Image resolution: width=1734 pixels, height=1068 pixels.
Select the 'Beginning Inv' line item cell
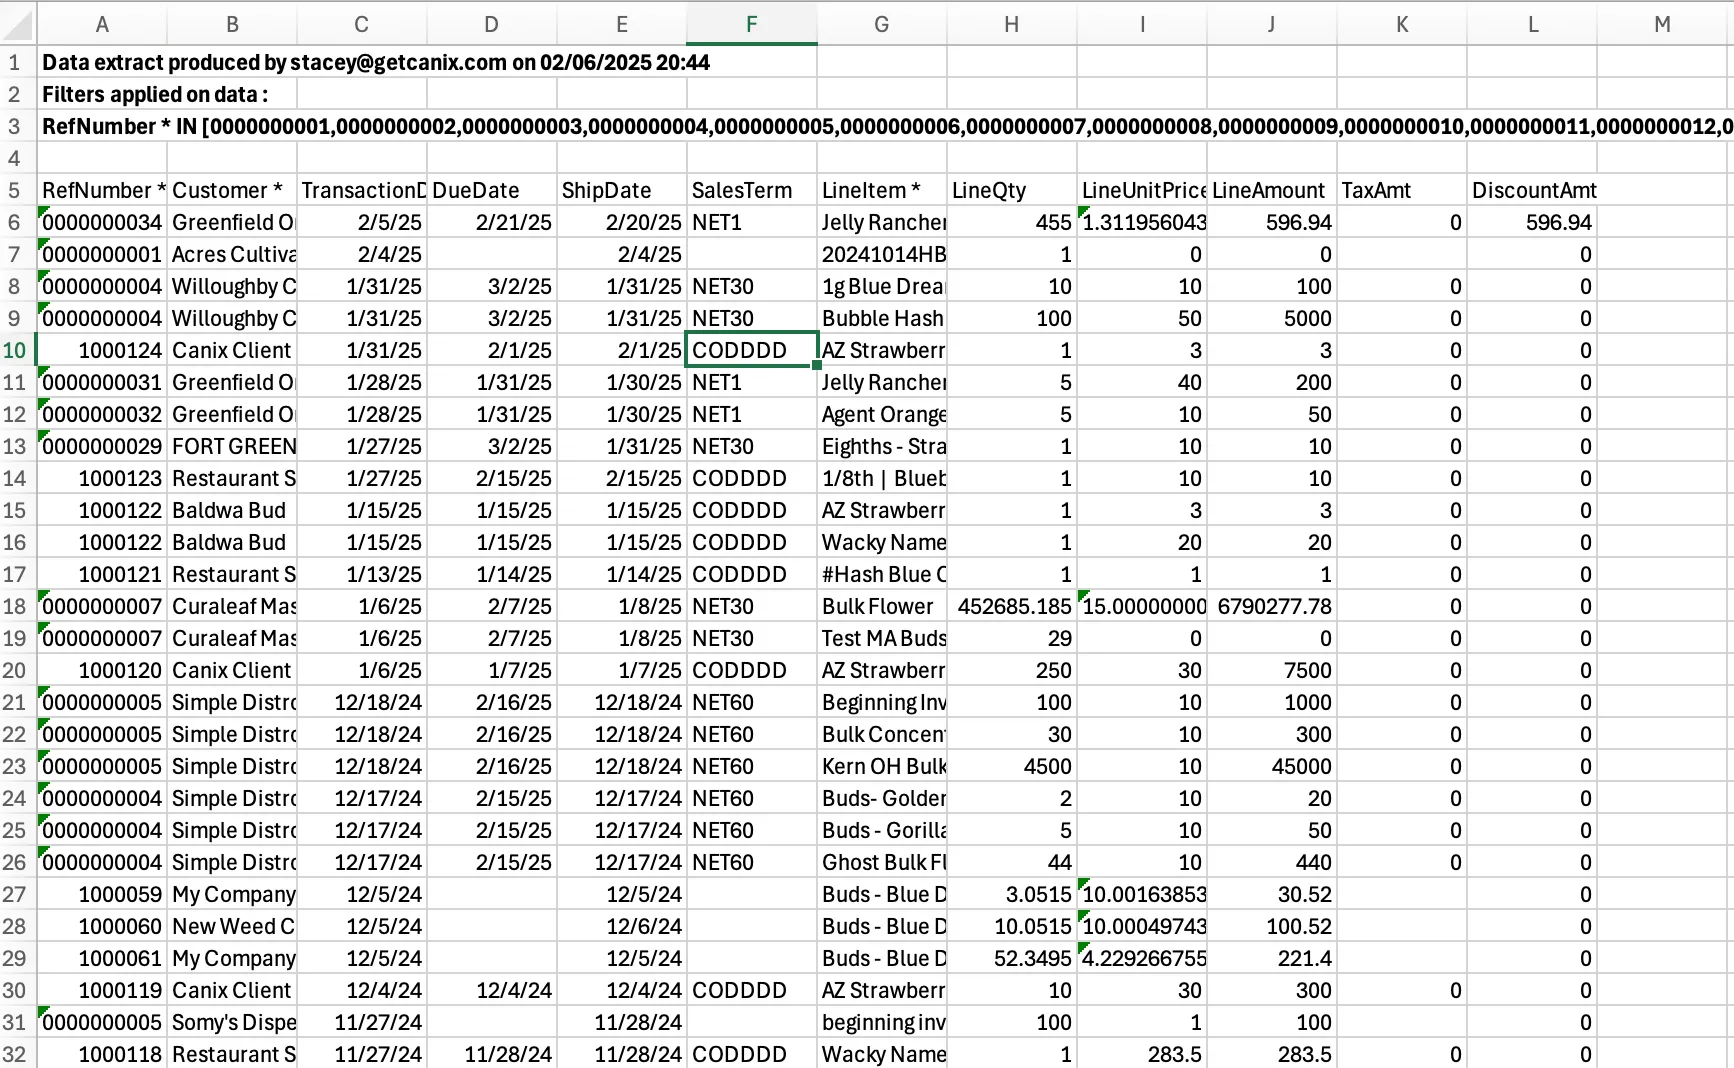[x=882, y=703]
